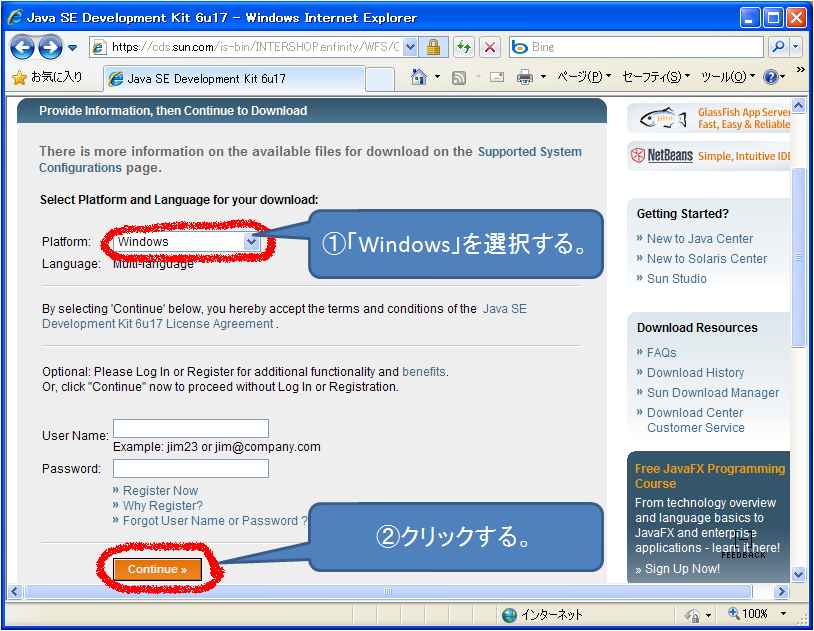The image size is (814, 631).
Task: Click the Home icon in command bar
Action: (418, 77)
